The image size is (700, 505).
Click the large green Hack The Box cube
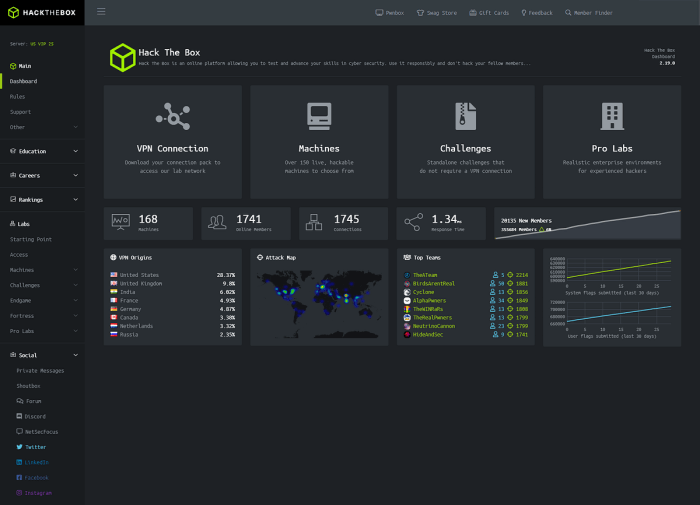click(x=122, y=57)
